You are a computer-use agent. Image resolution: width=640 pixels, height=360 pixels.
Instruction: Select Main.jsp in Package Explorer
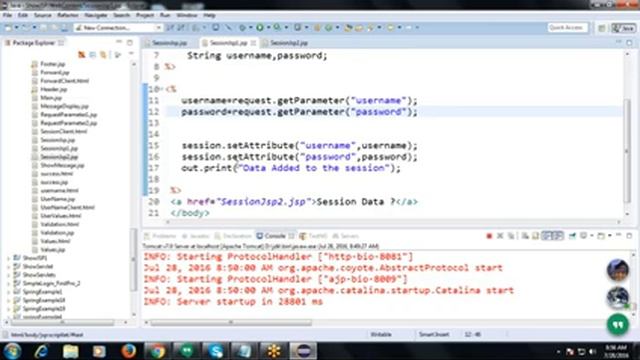[51, 98]
